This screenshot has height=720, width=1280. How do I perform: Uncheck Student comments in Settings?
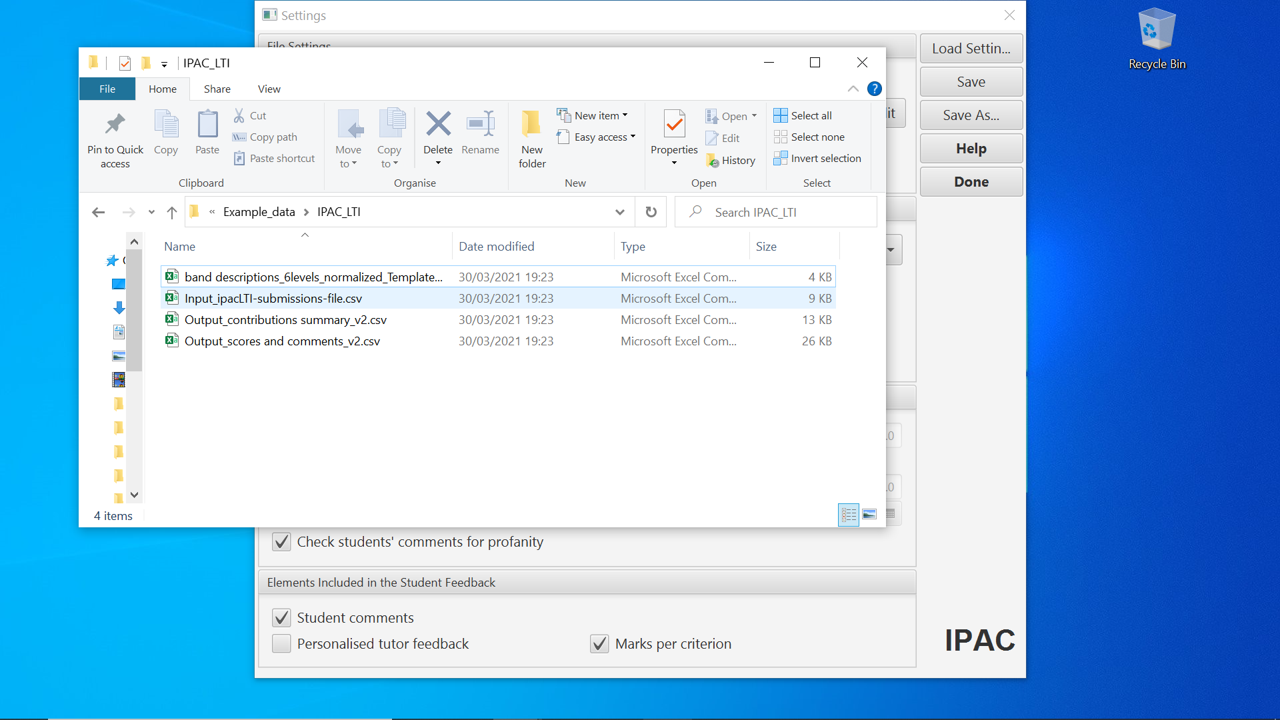282,618
